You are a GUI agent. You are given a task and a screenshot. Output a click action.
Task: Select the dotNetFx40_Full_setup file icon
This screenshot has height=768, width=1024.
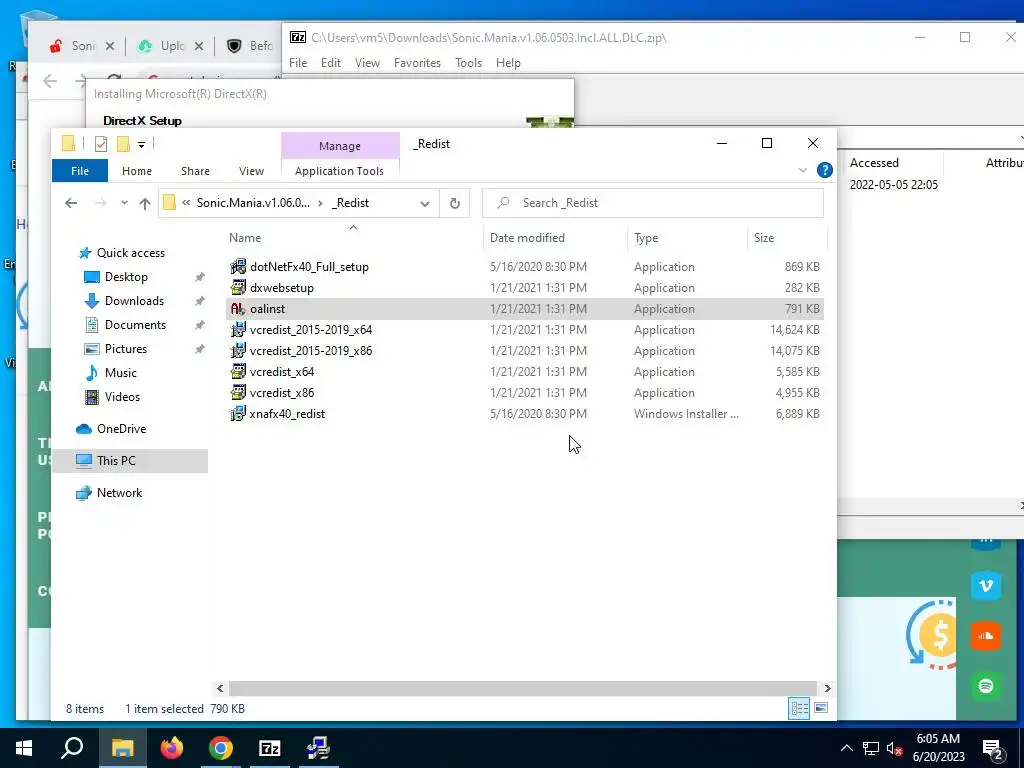click(x=238, y=266)
